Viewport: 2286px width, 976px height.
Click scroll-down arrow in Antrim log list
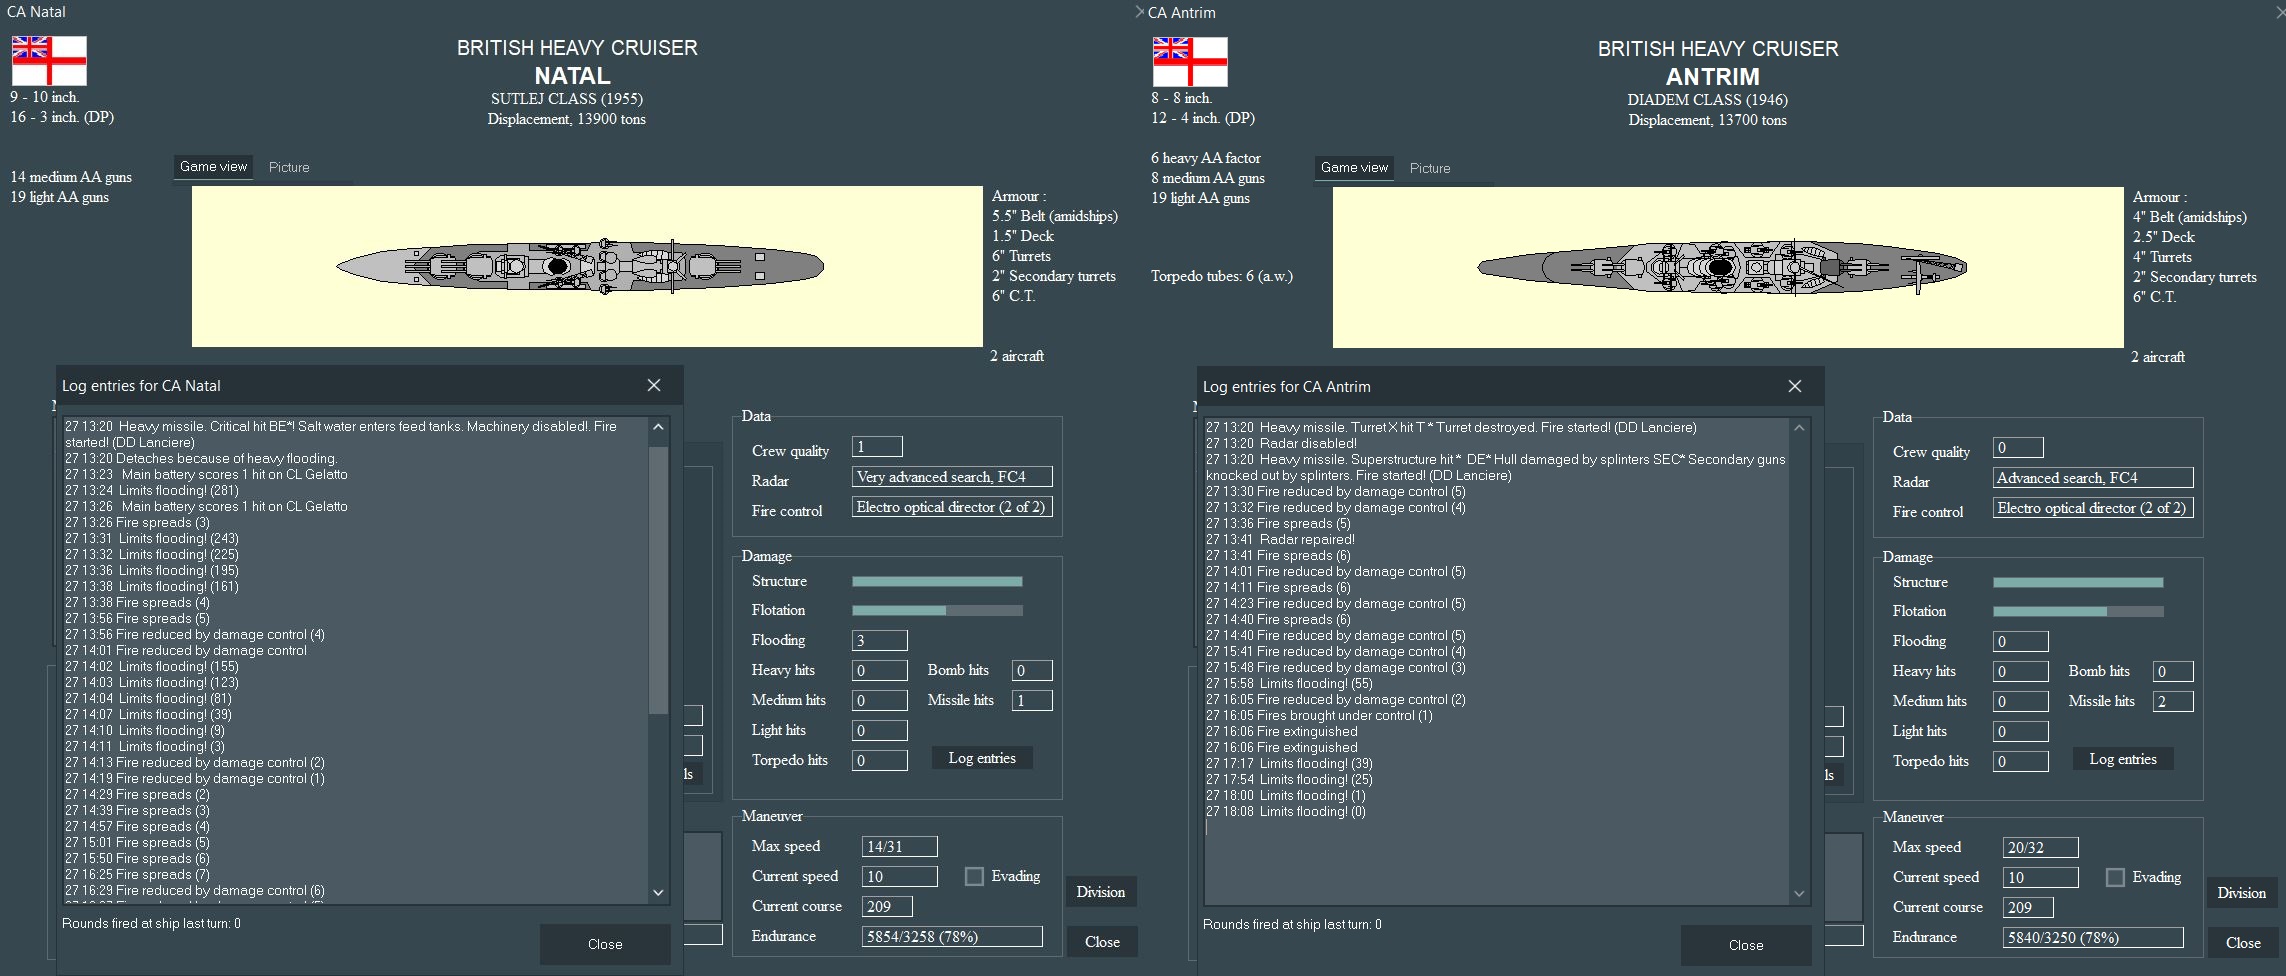1799,893
